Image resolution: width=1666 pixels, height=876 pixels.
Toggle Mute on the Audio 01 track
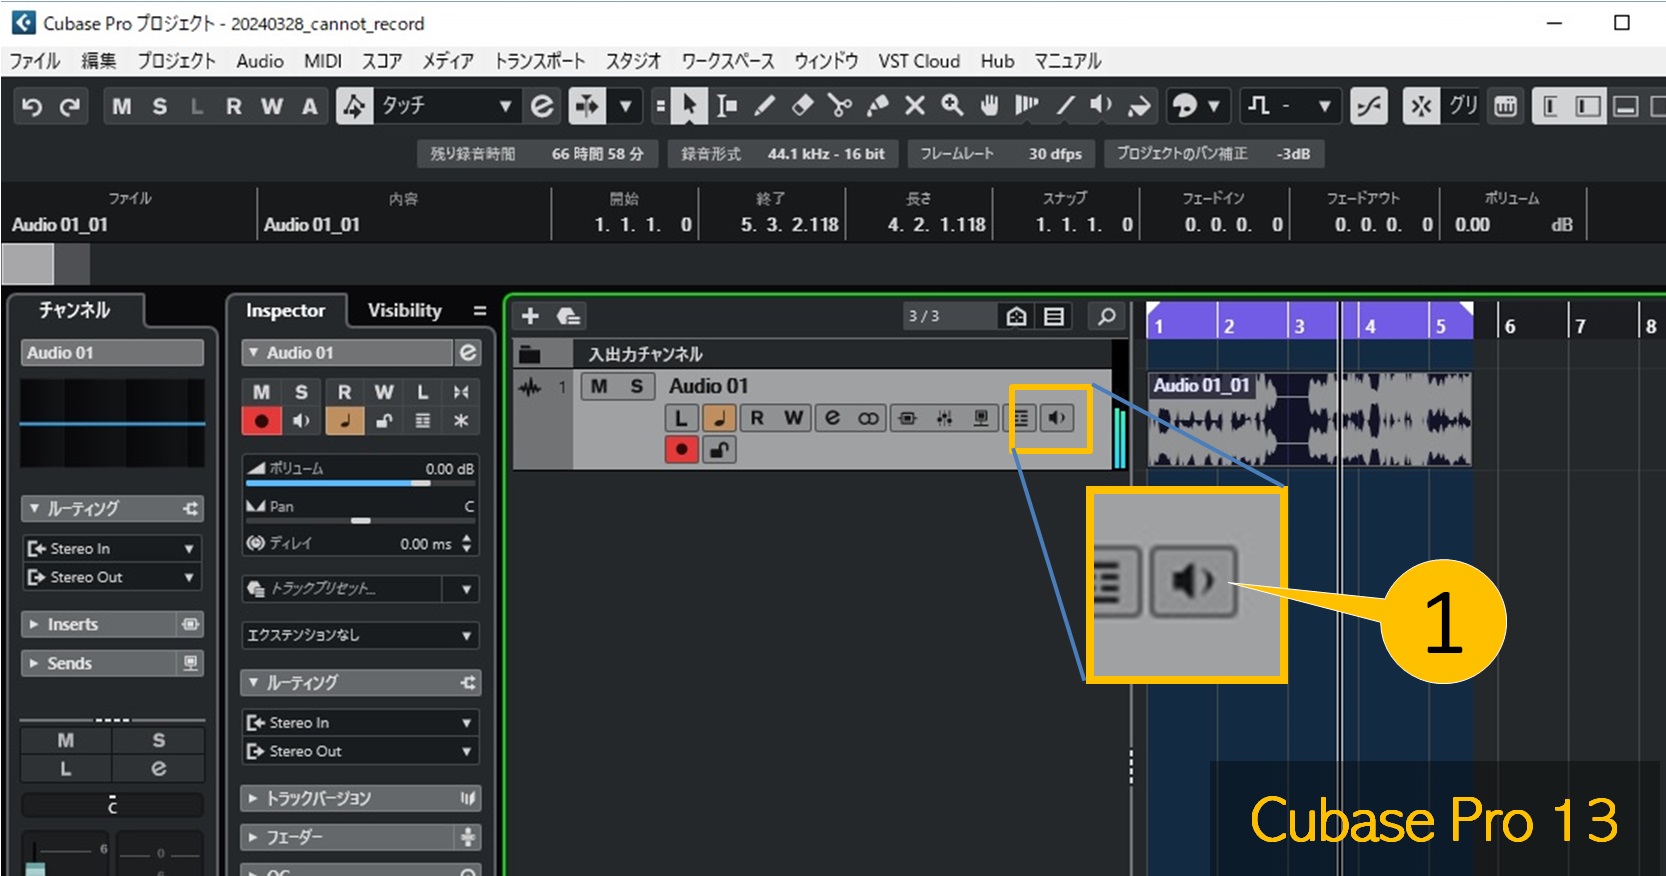[x=599, y=386]
